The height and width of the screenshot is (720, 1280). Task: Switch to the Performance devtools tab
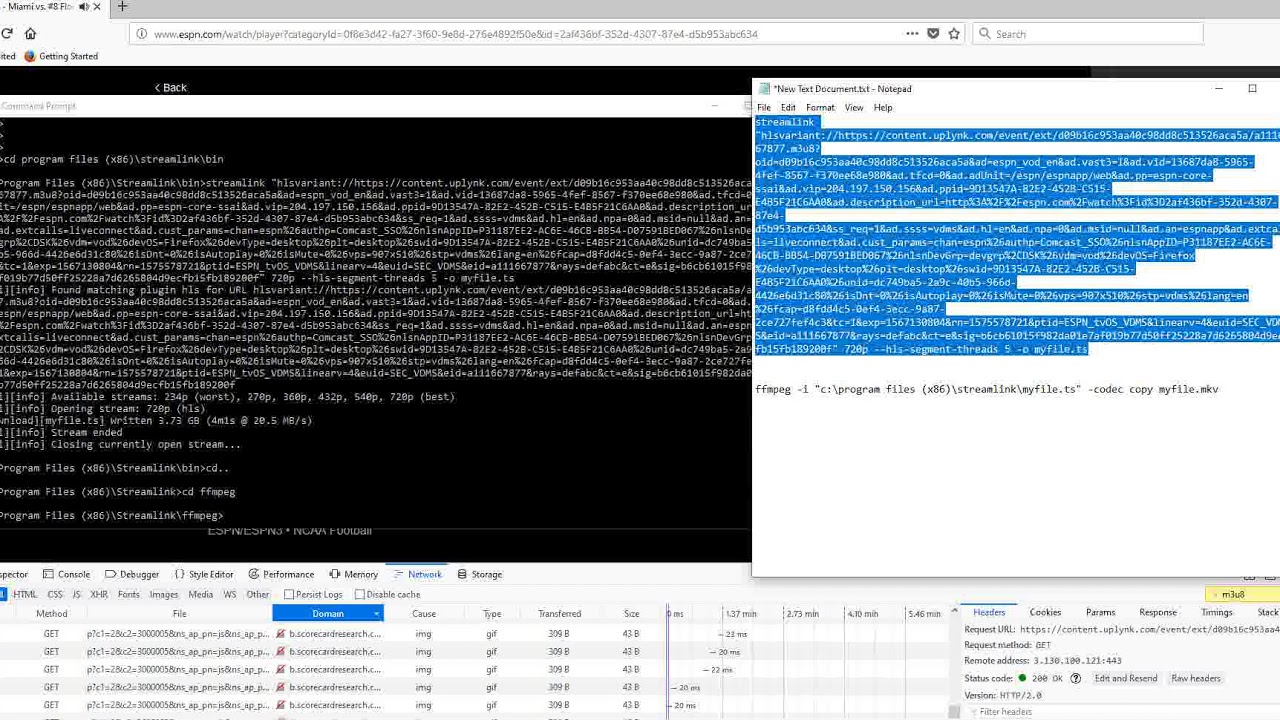[281, 574]
